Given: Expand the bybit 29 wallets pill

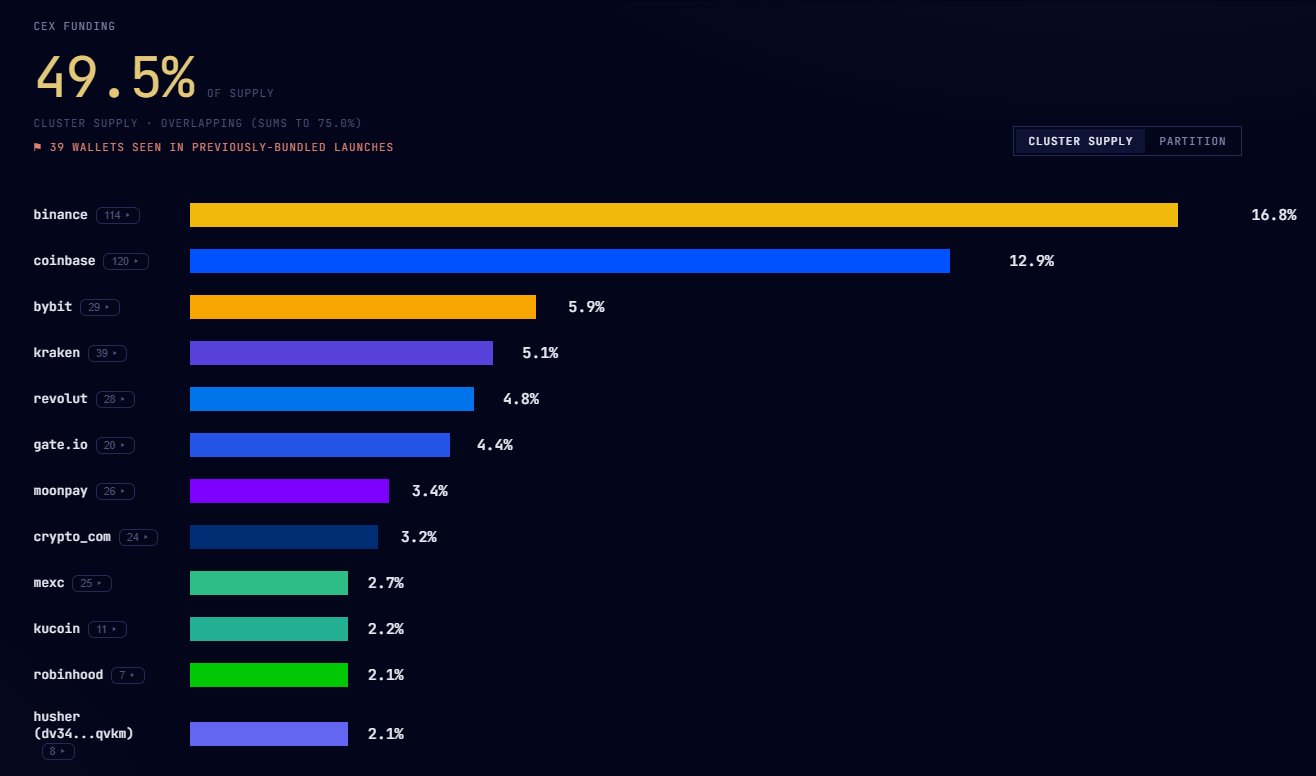Looking at the screenshot, I should coord(100,307).
